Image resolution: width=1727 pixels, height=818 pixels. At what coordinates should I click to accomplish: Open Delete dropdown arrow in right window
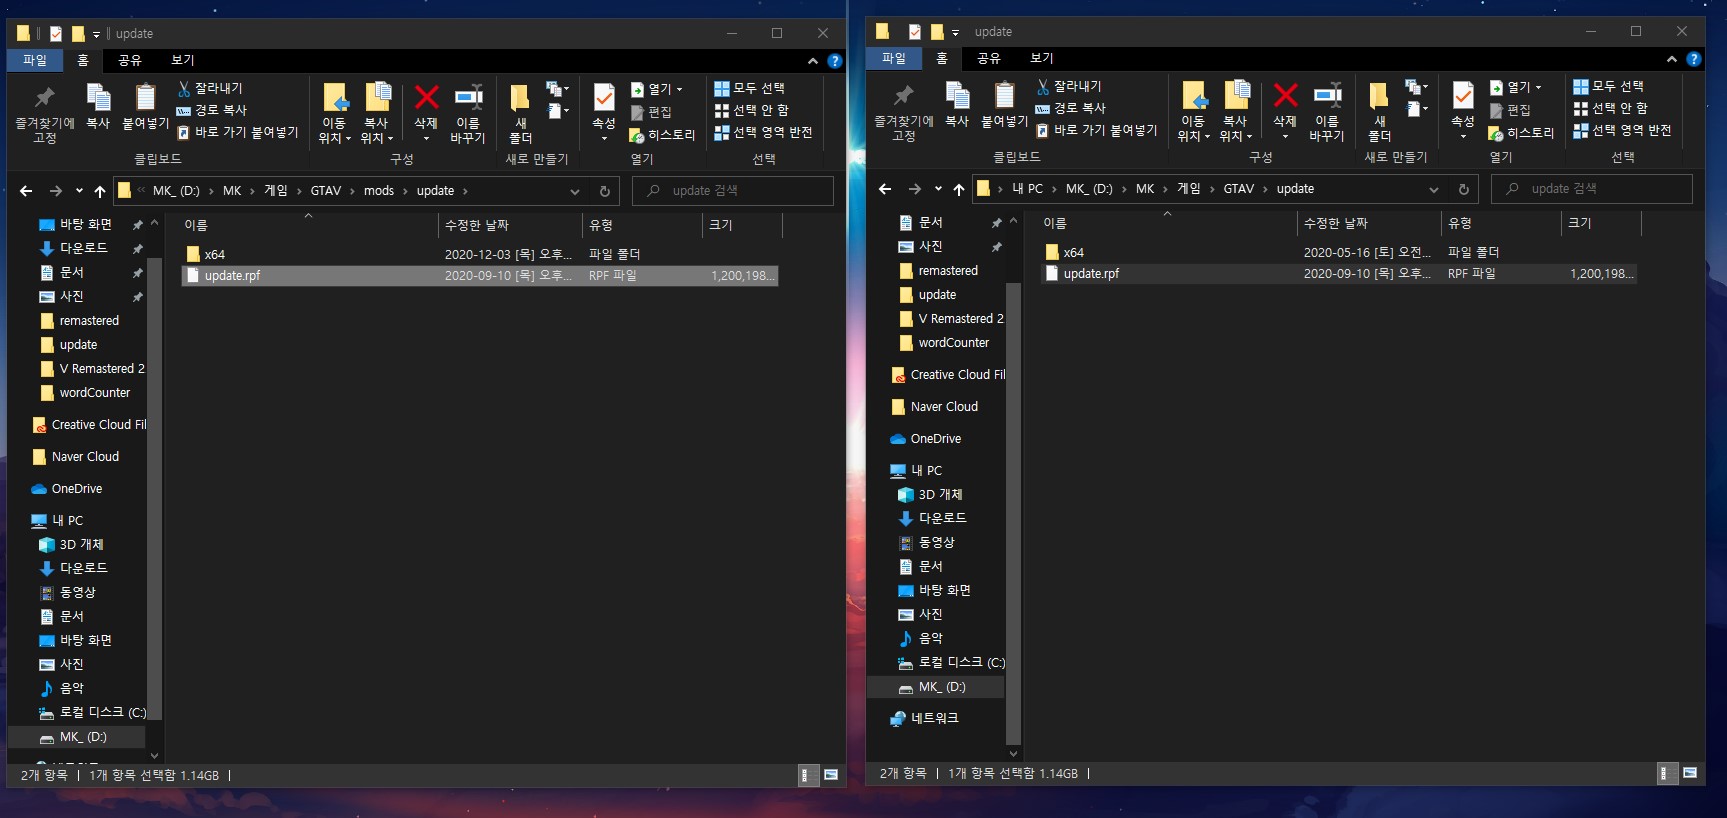(x=1285, y=137)
